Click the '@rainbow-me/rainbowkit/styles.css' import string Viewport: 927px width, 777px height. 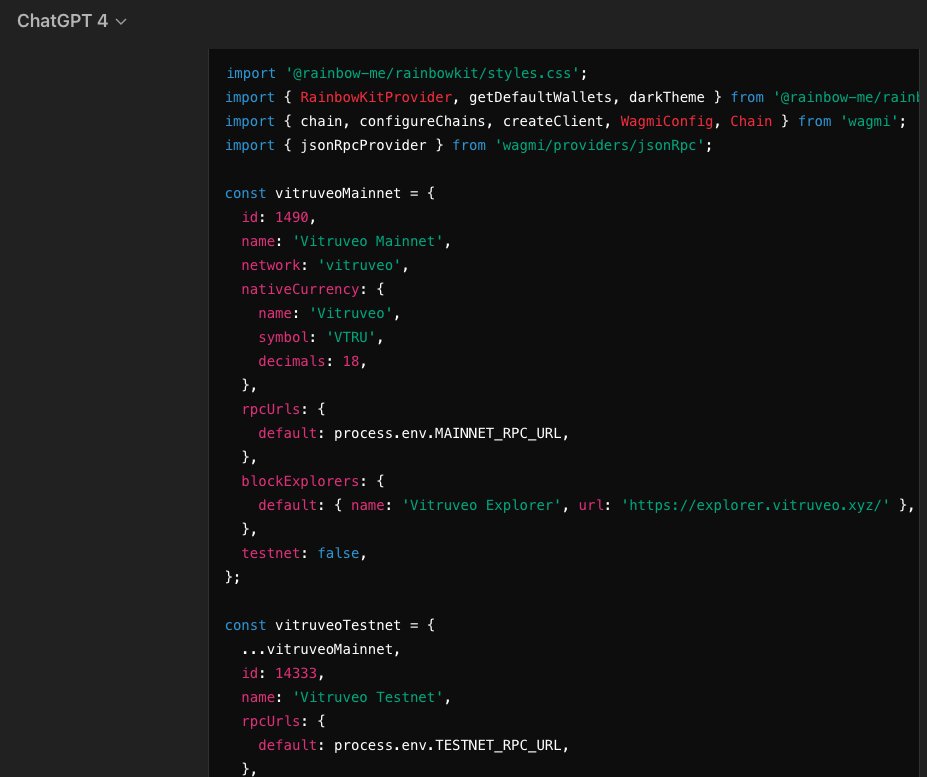coord(432,73)
